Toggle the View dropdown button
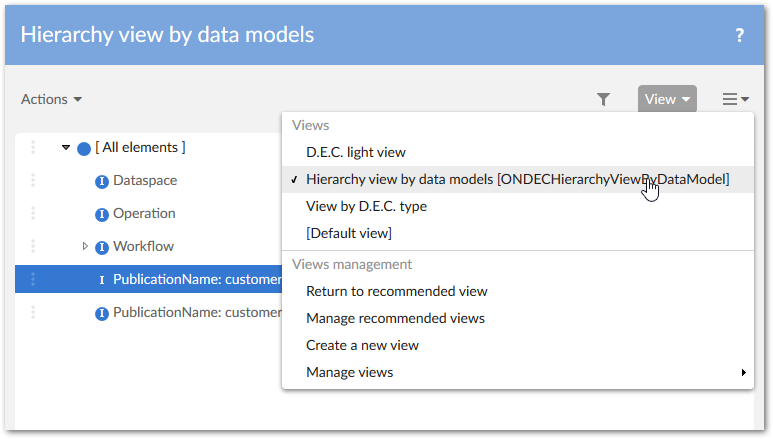Viewport: 773px width, 439px height. pyautogui.click(x=667, y=99)
